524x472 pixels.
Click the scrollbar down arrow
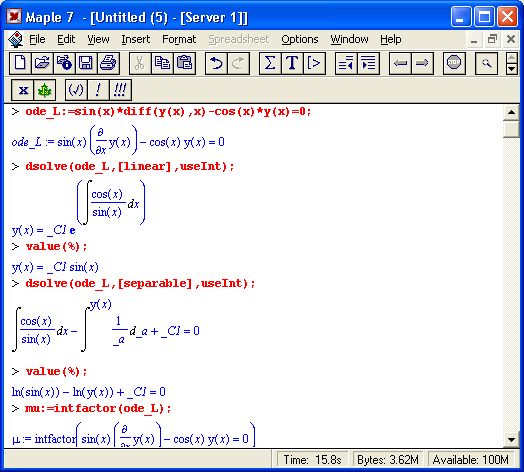click(511, 440)
